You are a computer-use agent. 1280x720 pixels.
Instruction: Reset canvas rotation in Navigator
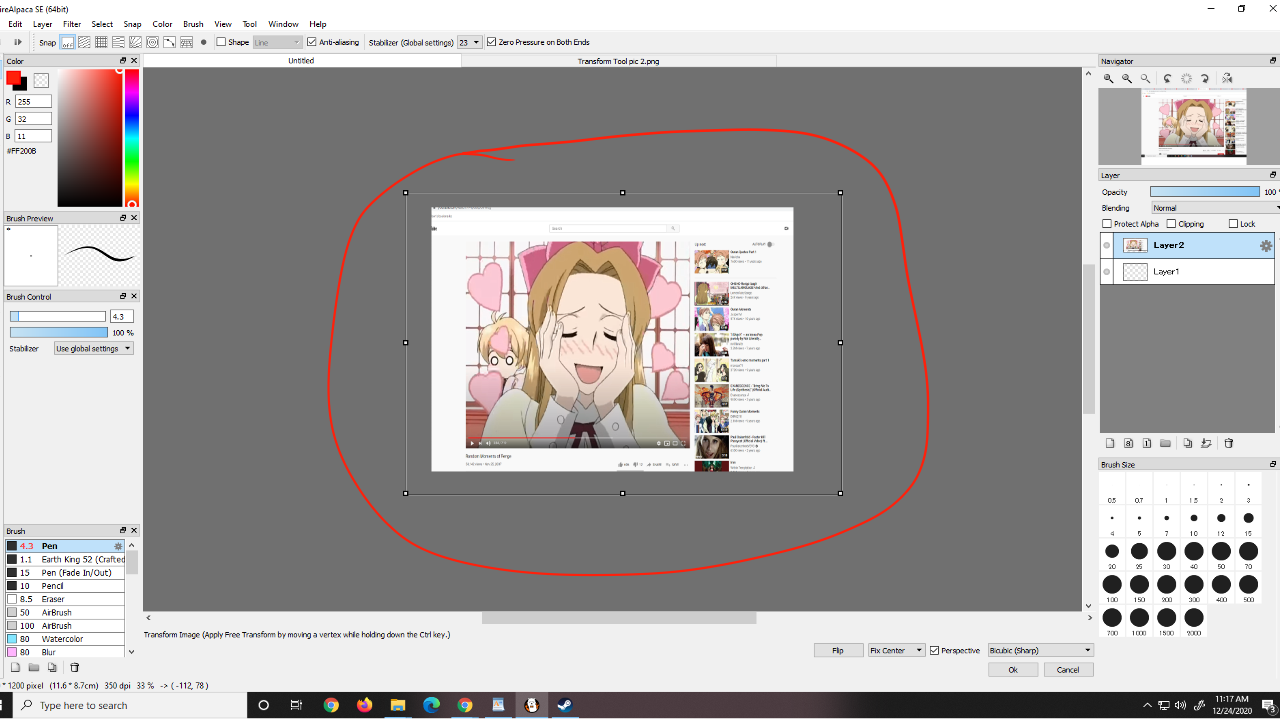[1187, 78]
